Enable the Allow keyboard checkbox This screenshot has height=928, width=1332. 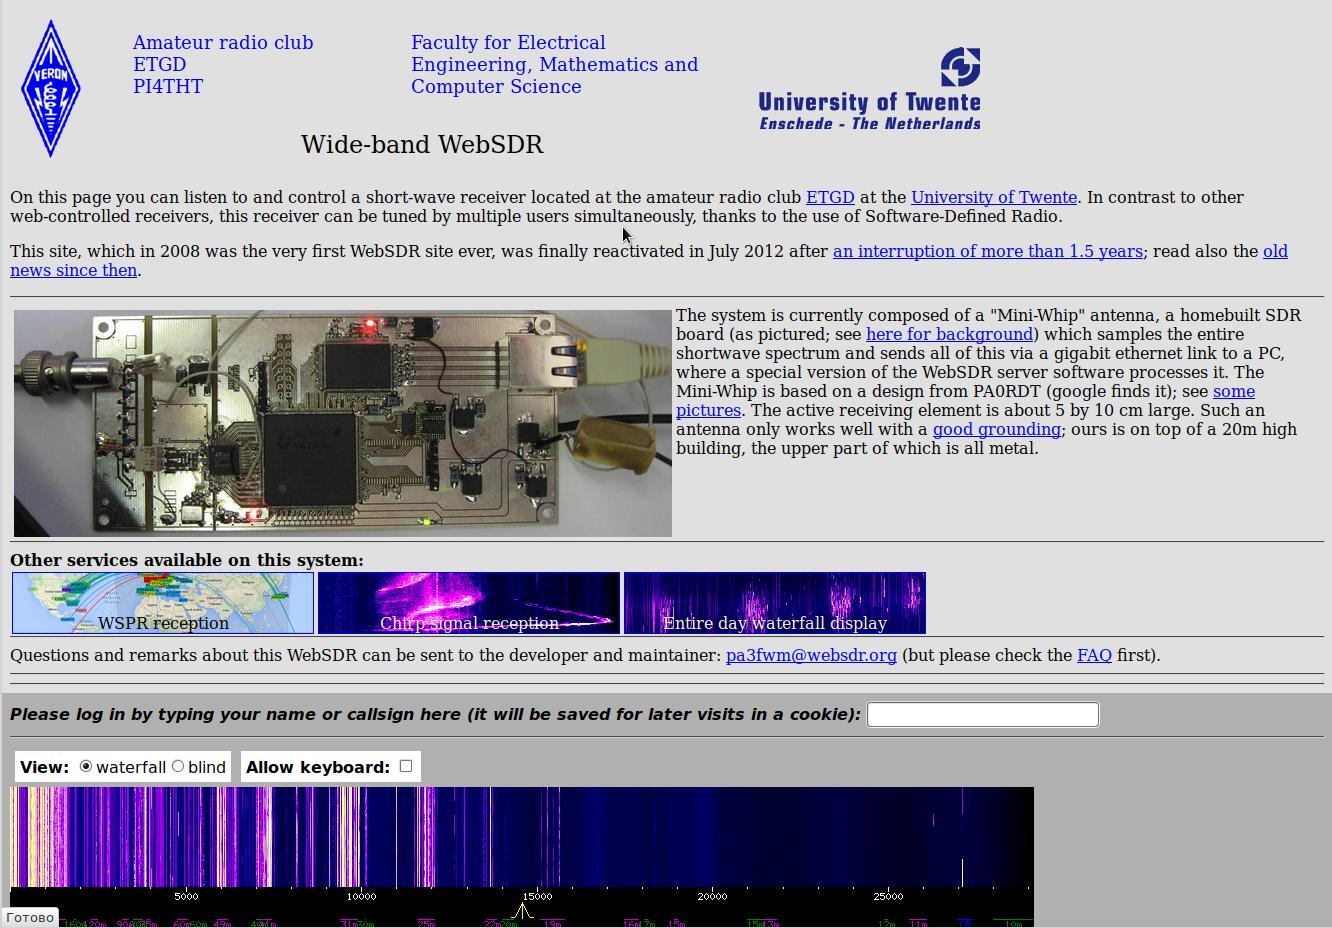[x=406, y=766]
